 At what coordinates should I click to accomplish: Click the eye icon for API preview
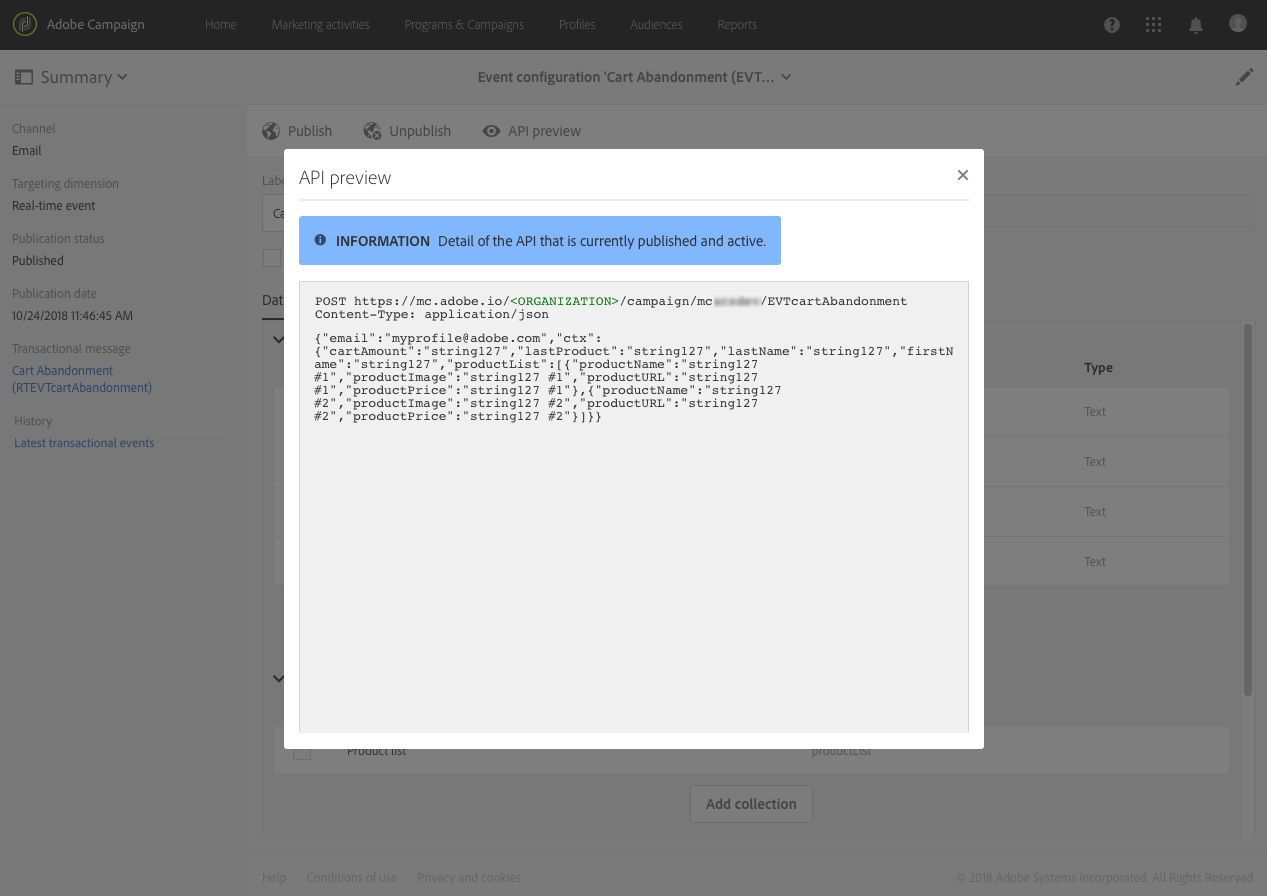click(x=491, y=131)
